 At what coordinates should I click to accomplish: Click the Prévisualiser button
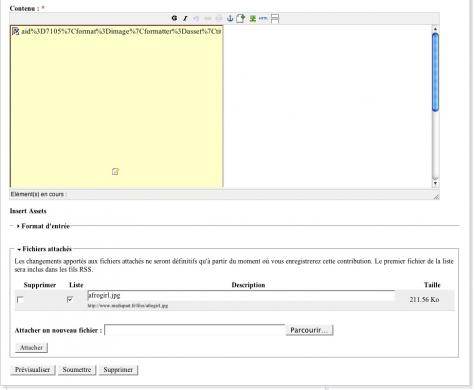pyautogui.click(x=33, y=370)
